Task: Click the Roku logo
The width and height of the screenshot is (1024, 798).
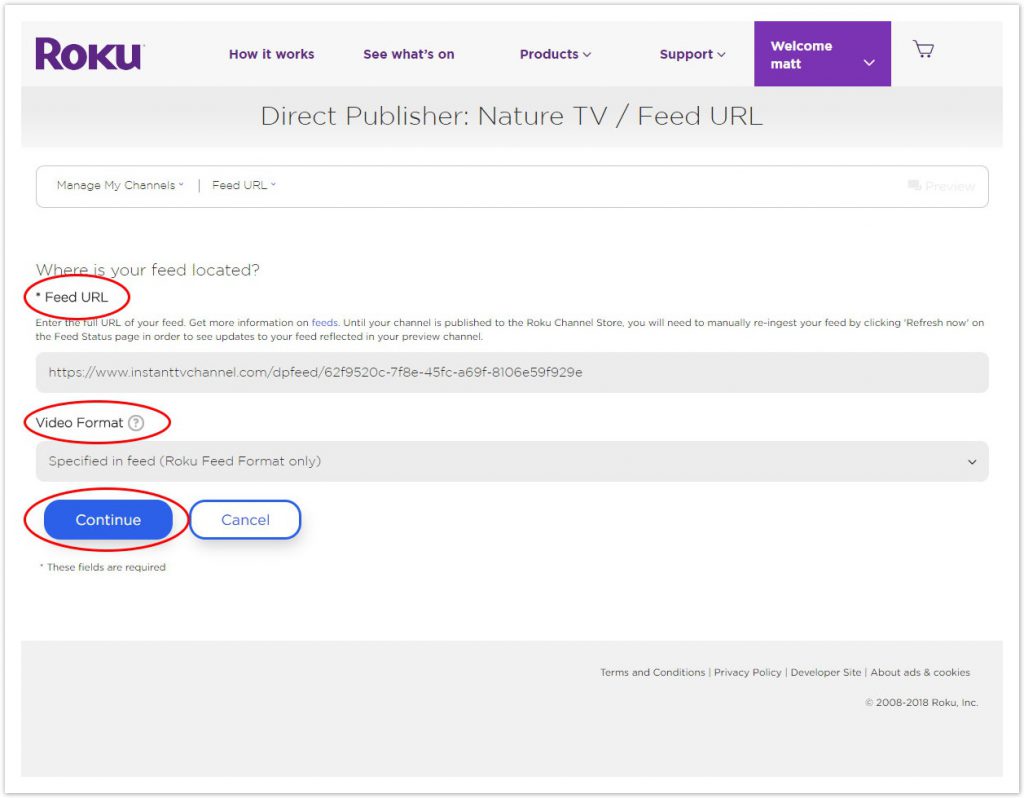Action: [x=89, y=54]
